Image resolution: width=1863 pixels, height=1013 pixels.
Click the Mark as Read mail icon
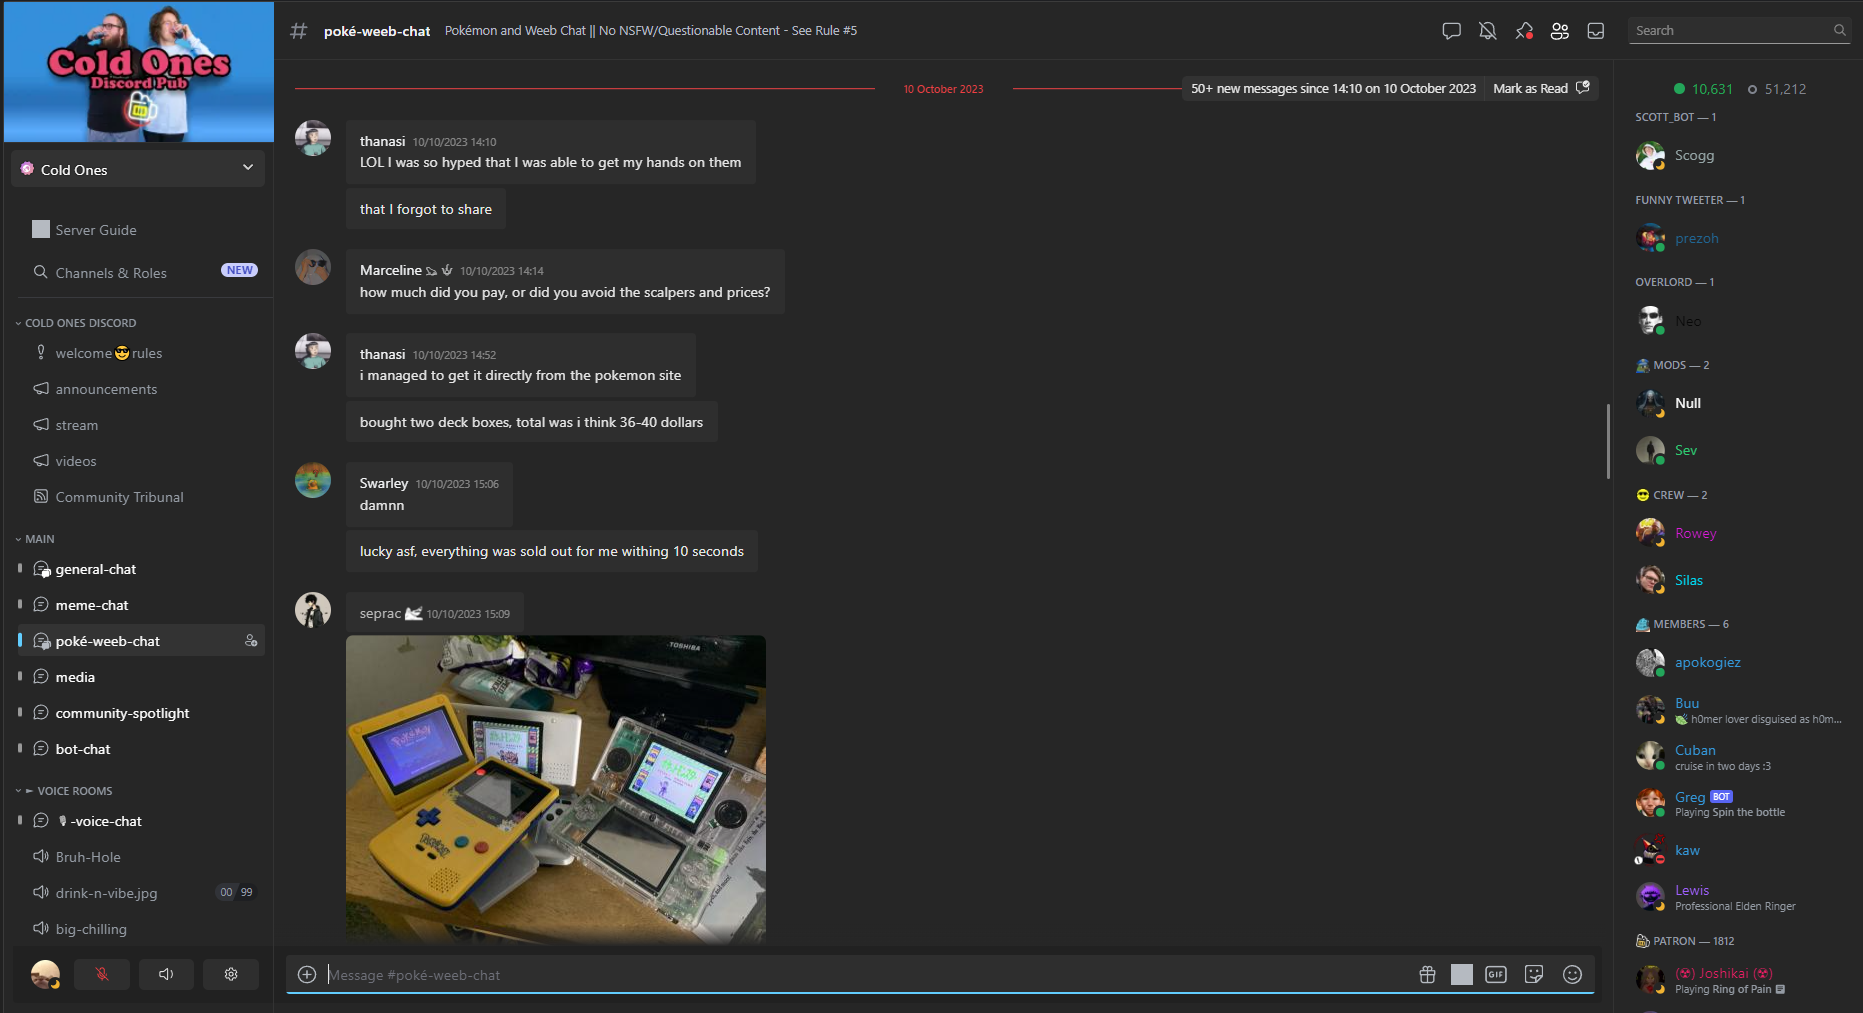[1583, 88]
